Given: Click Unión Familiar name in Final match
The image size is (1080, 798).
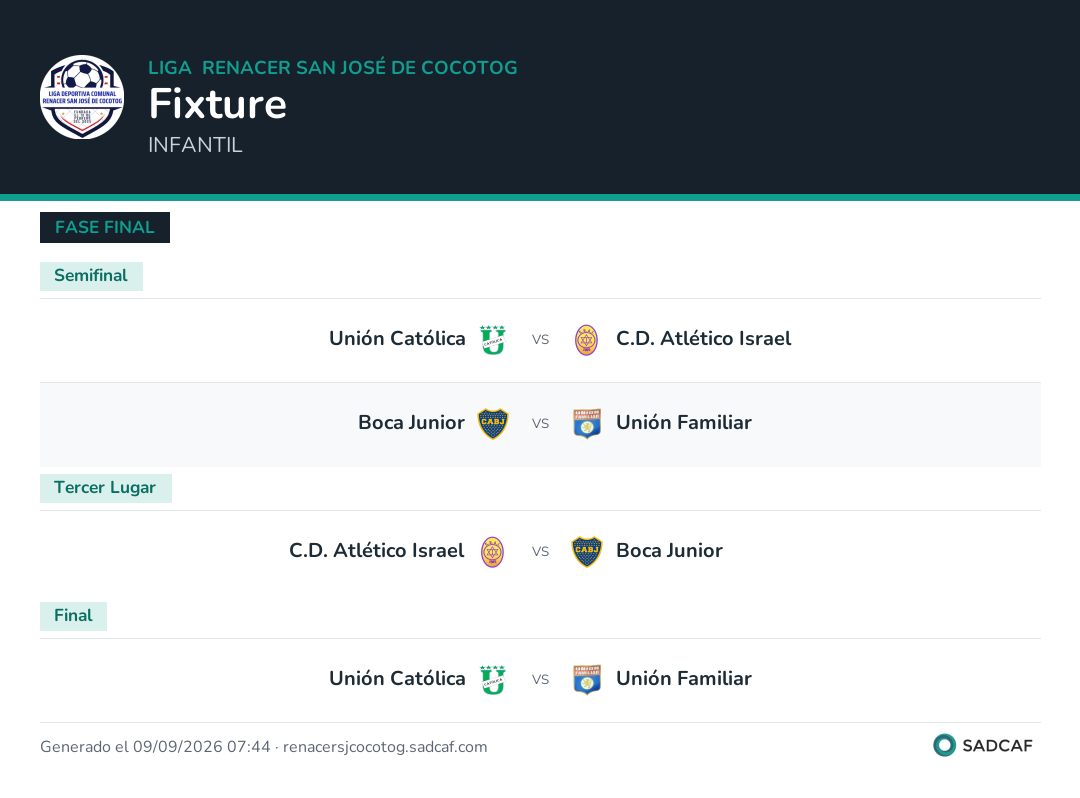Looking at the screenshot, I should pos(684,679).
